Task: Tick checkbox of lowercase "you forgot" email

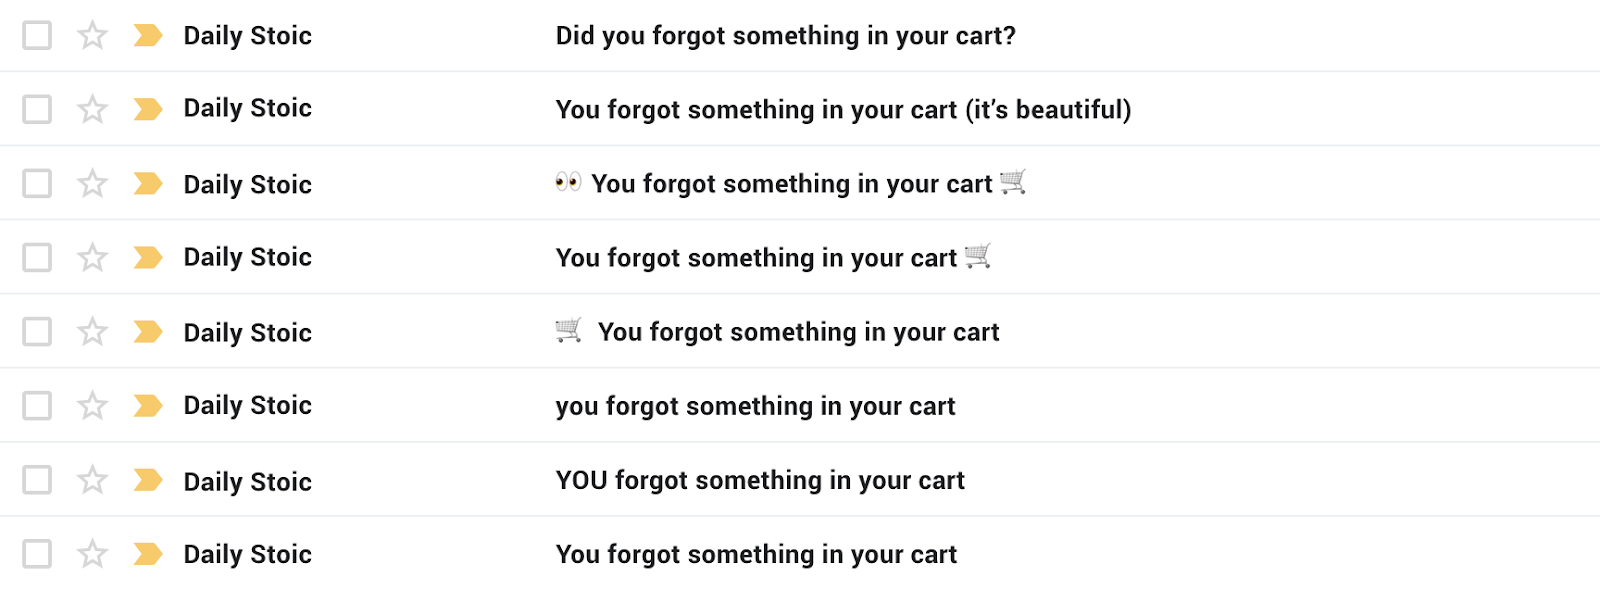Action: (x=37, y=405)
